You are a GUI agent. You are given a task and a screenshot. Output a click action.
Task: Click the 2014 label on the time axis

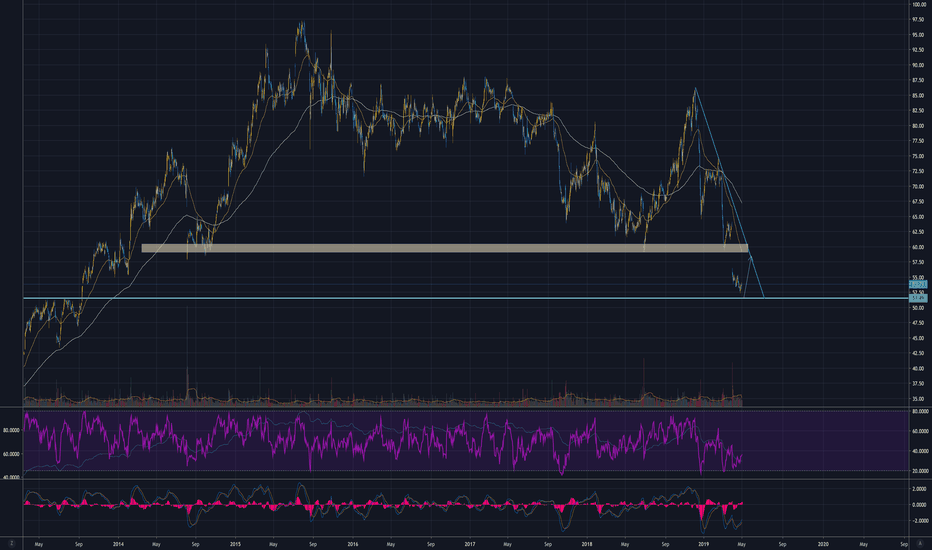pos(118,544)
